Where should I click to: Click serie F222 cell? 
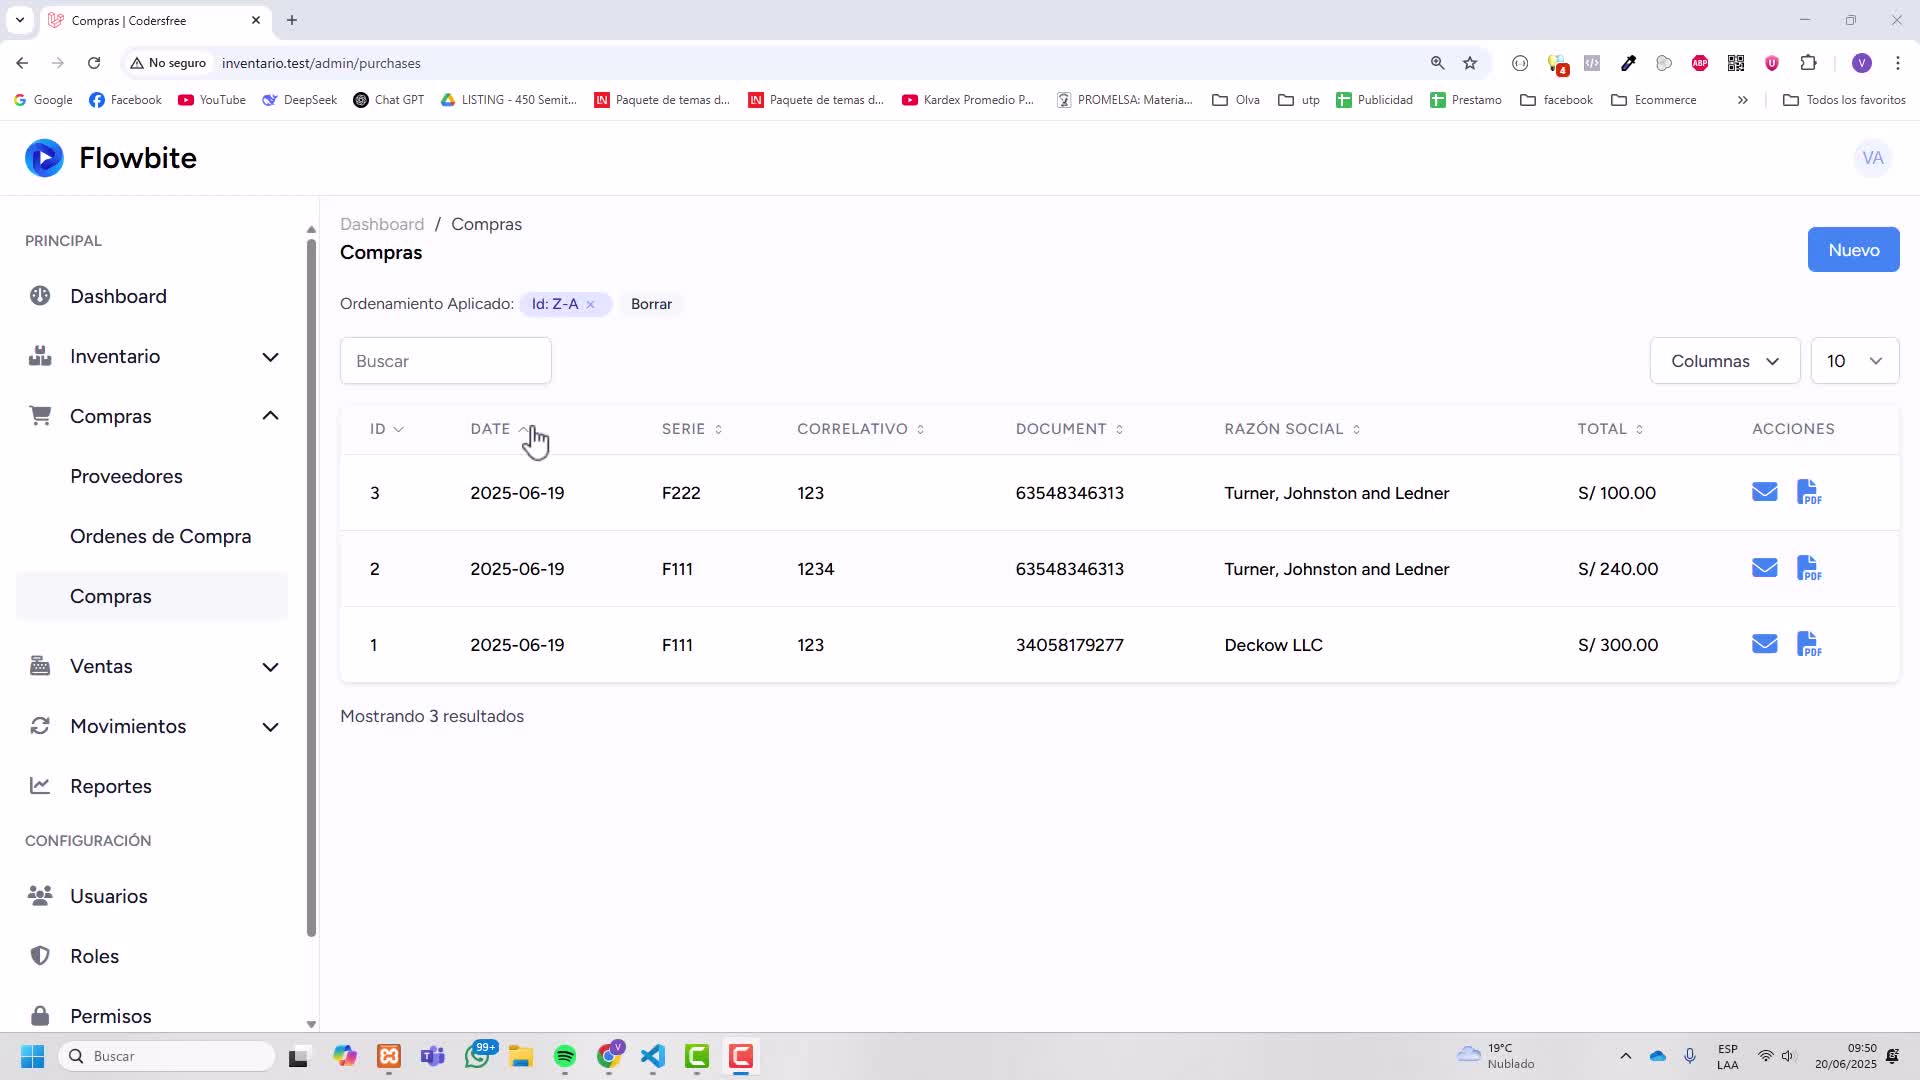[x=681, y=493]
